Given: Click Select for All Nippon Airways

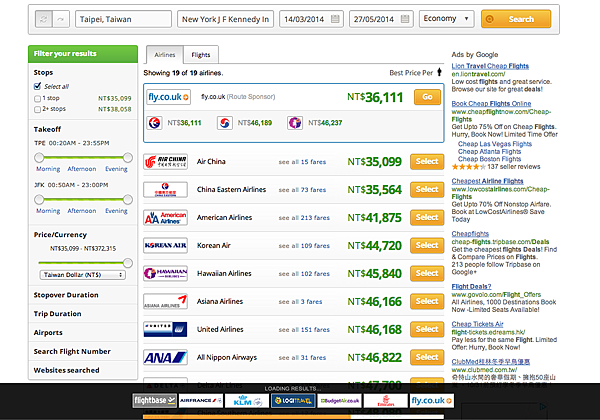Looking at the screenshot, I should point(427,357).
